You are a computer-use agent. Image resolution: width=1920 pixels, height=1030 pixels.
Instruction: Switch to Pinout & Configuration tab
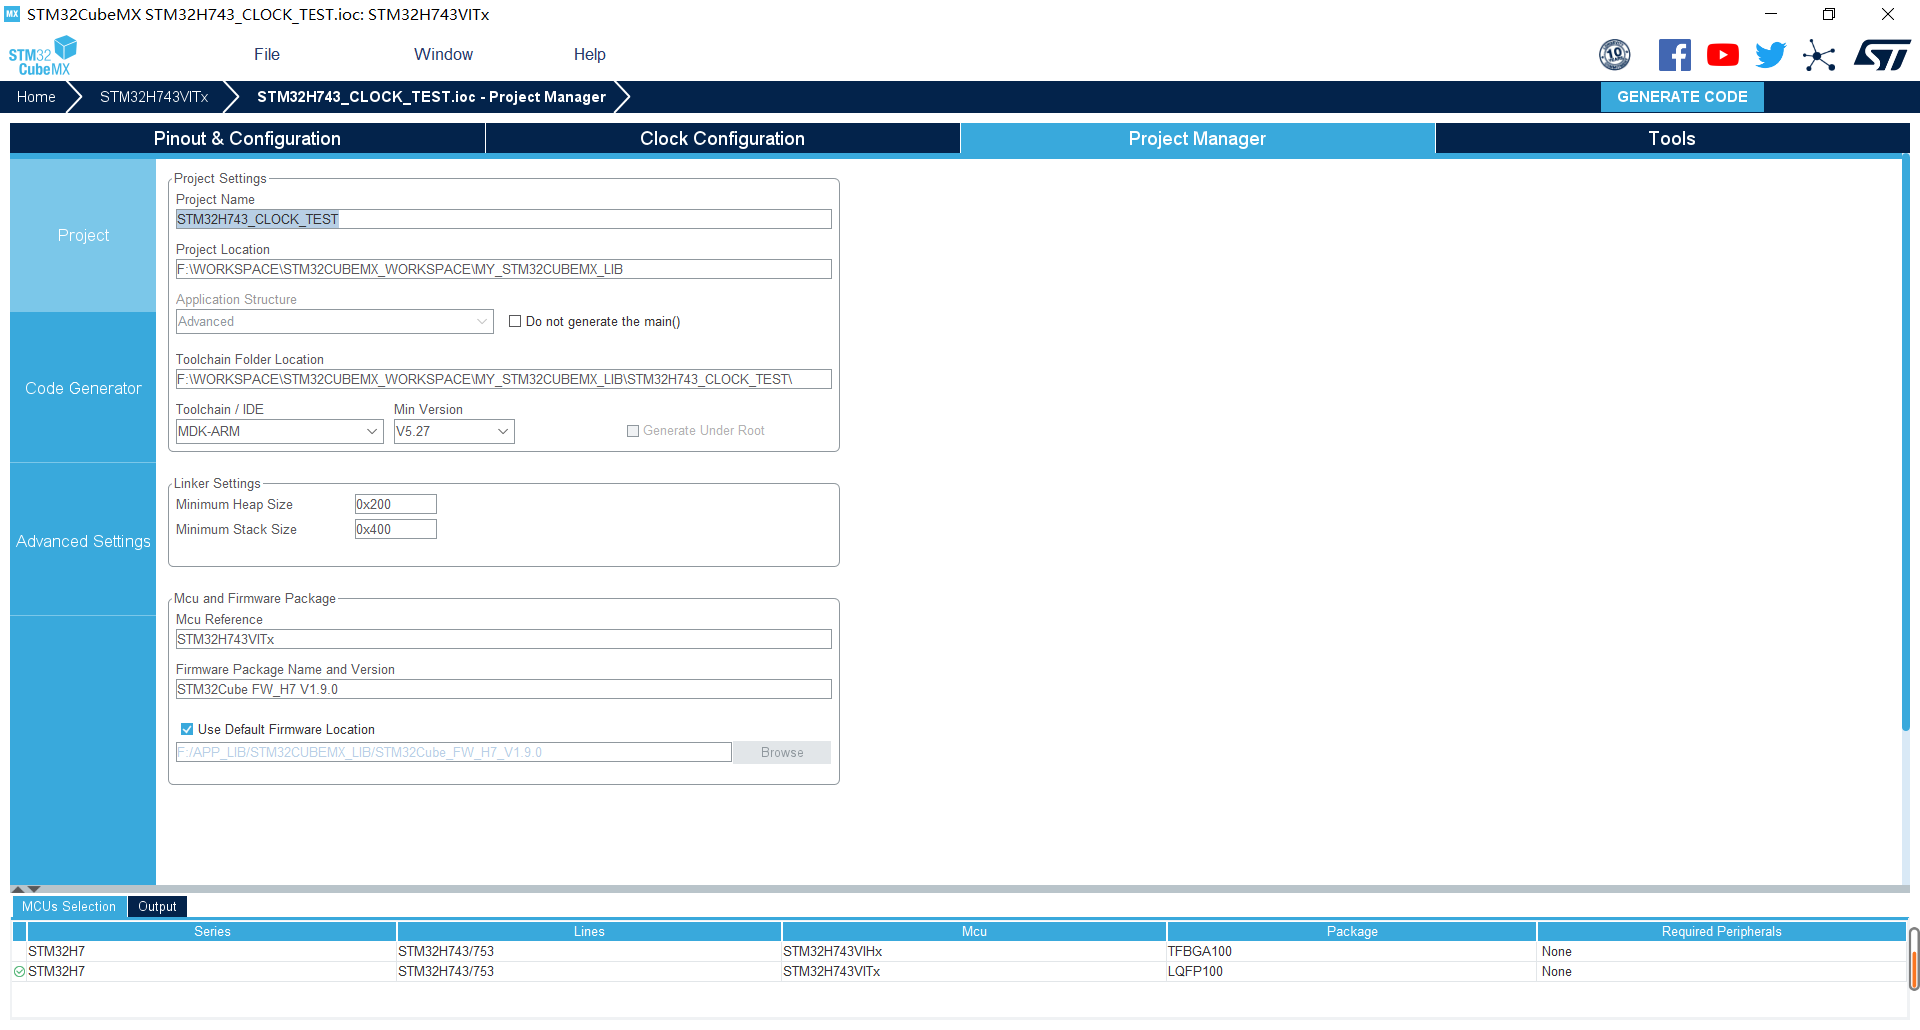coord(247,138)
